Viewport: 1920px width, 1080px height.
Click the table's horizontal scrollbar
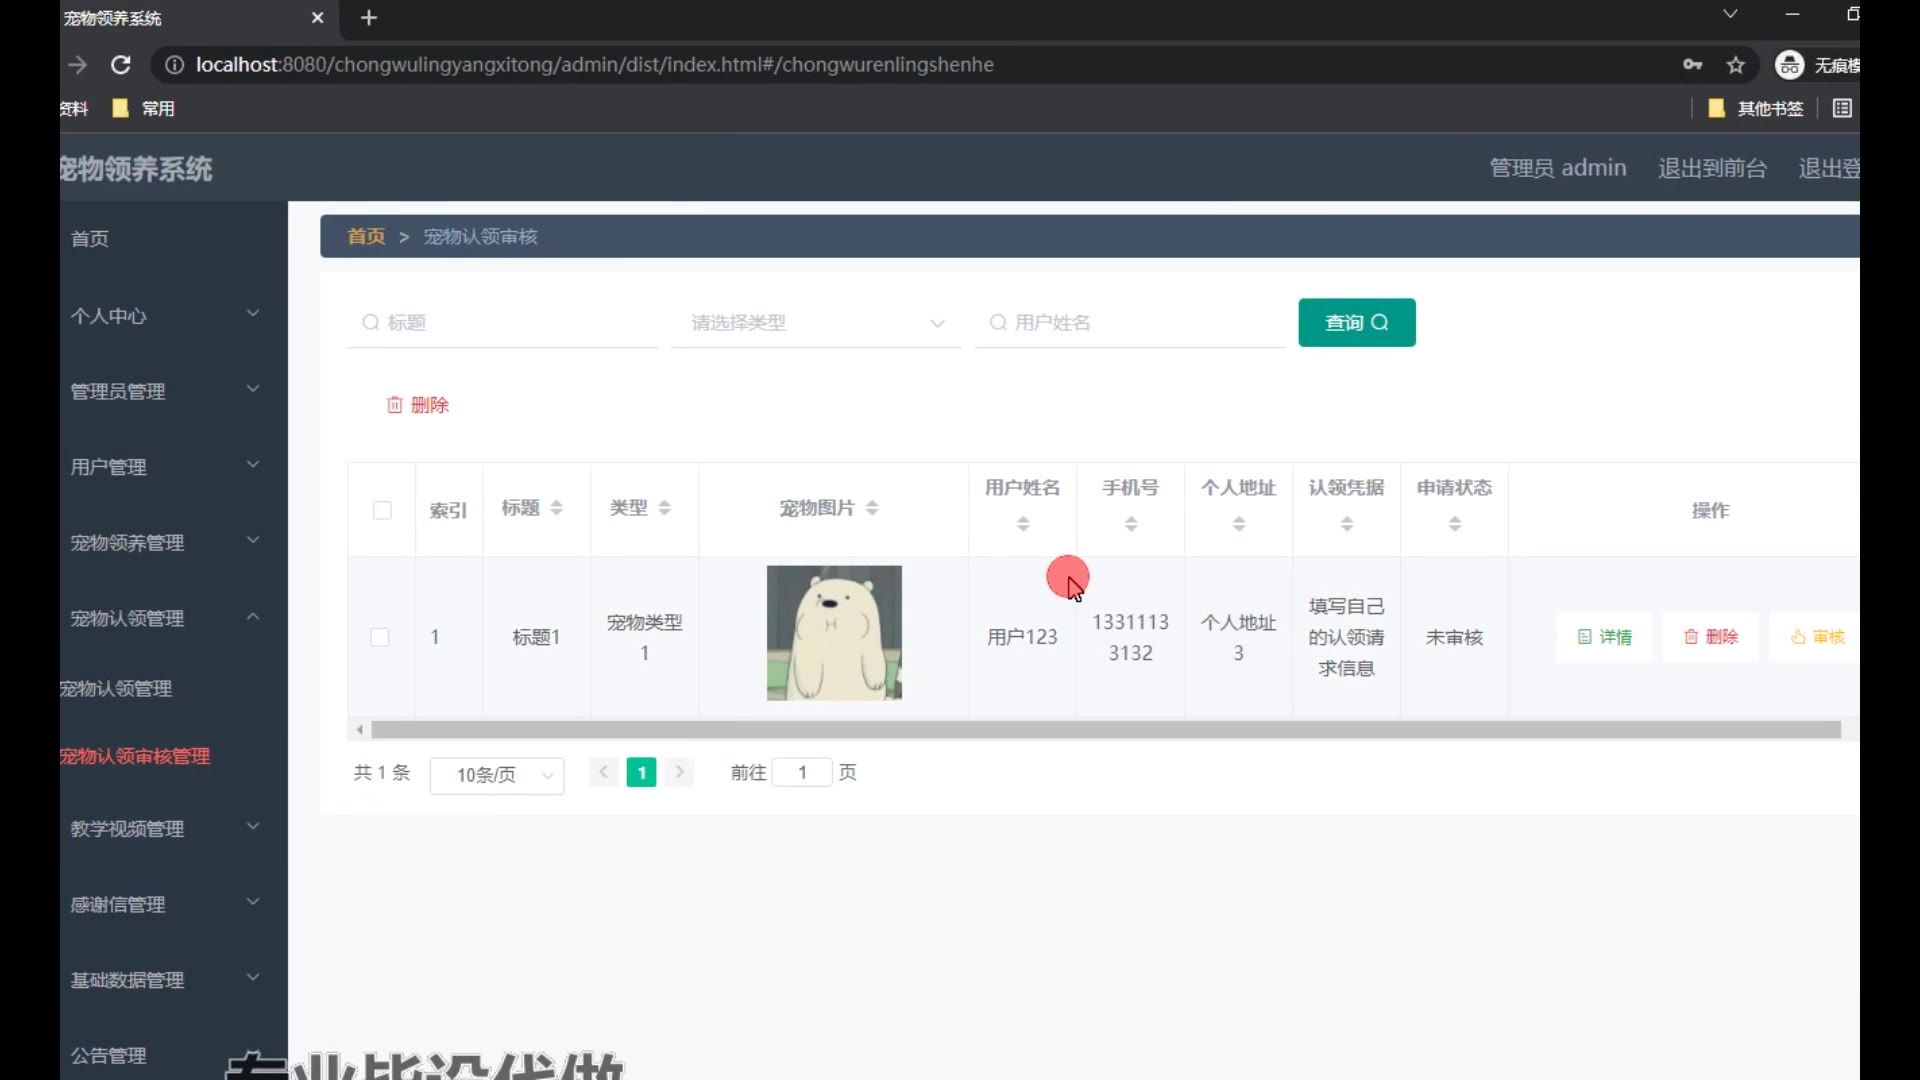tap(1100, 730)
